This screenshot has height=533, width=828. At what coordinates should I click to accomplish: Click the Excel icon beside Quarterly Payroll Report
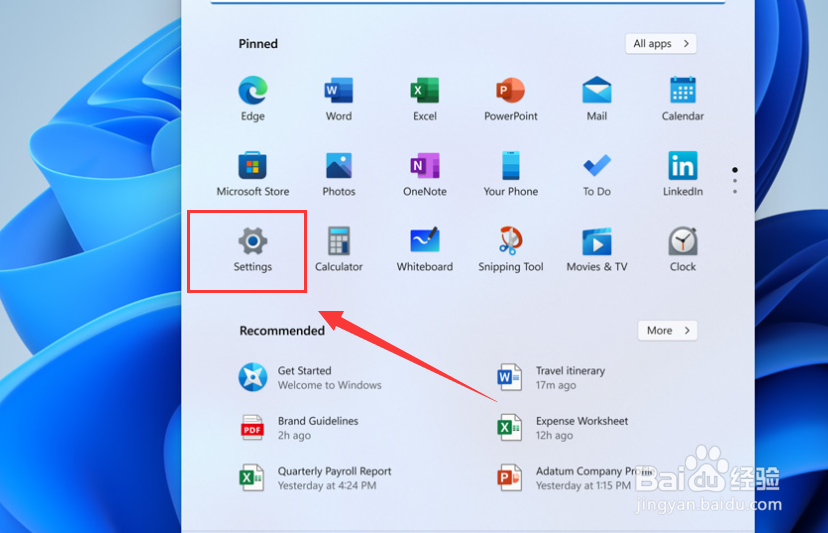pyautogui.click(x=251, y=478)
